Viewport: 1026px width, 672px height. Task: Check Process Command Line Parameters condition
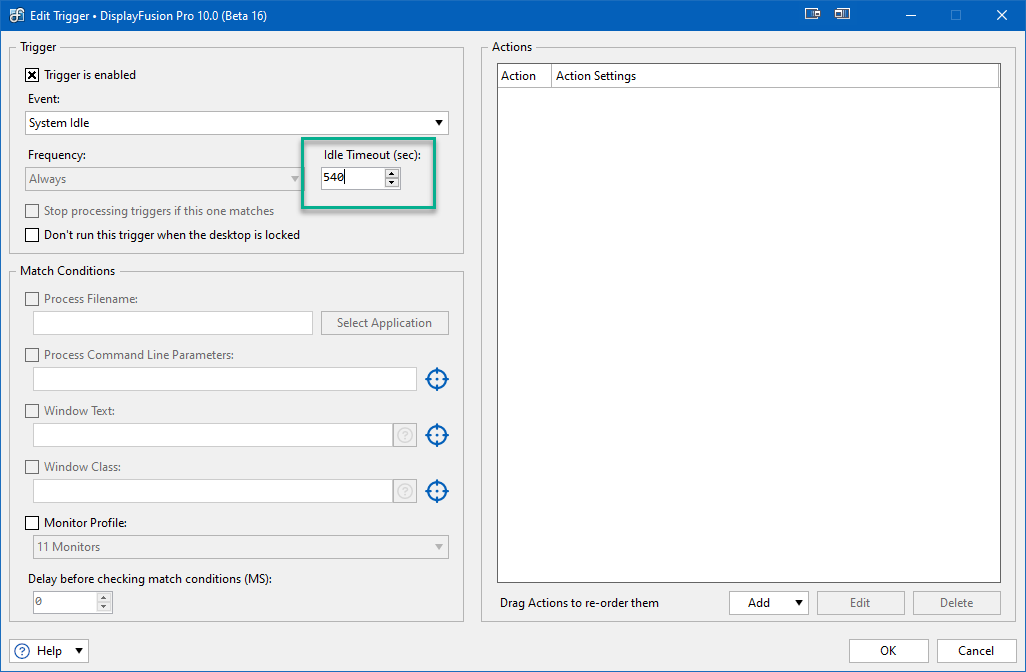point(31,355)
